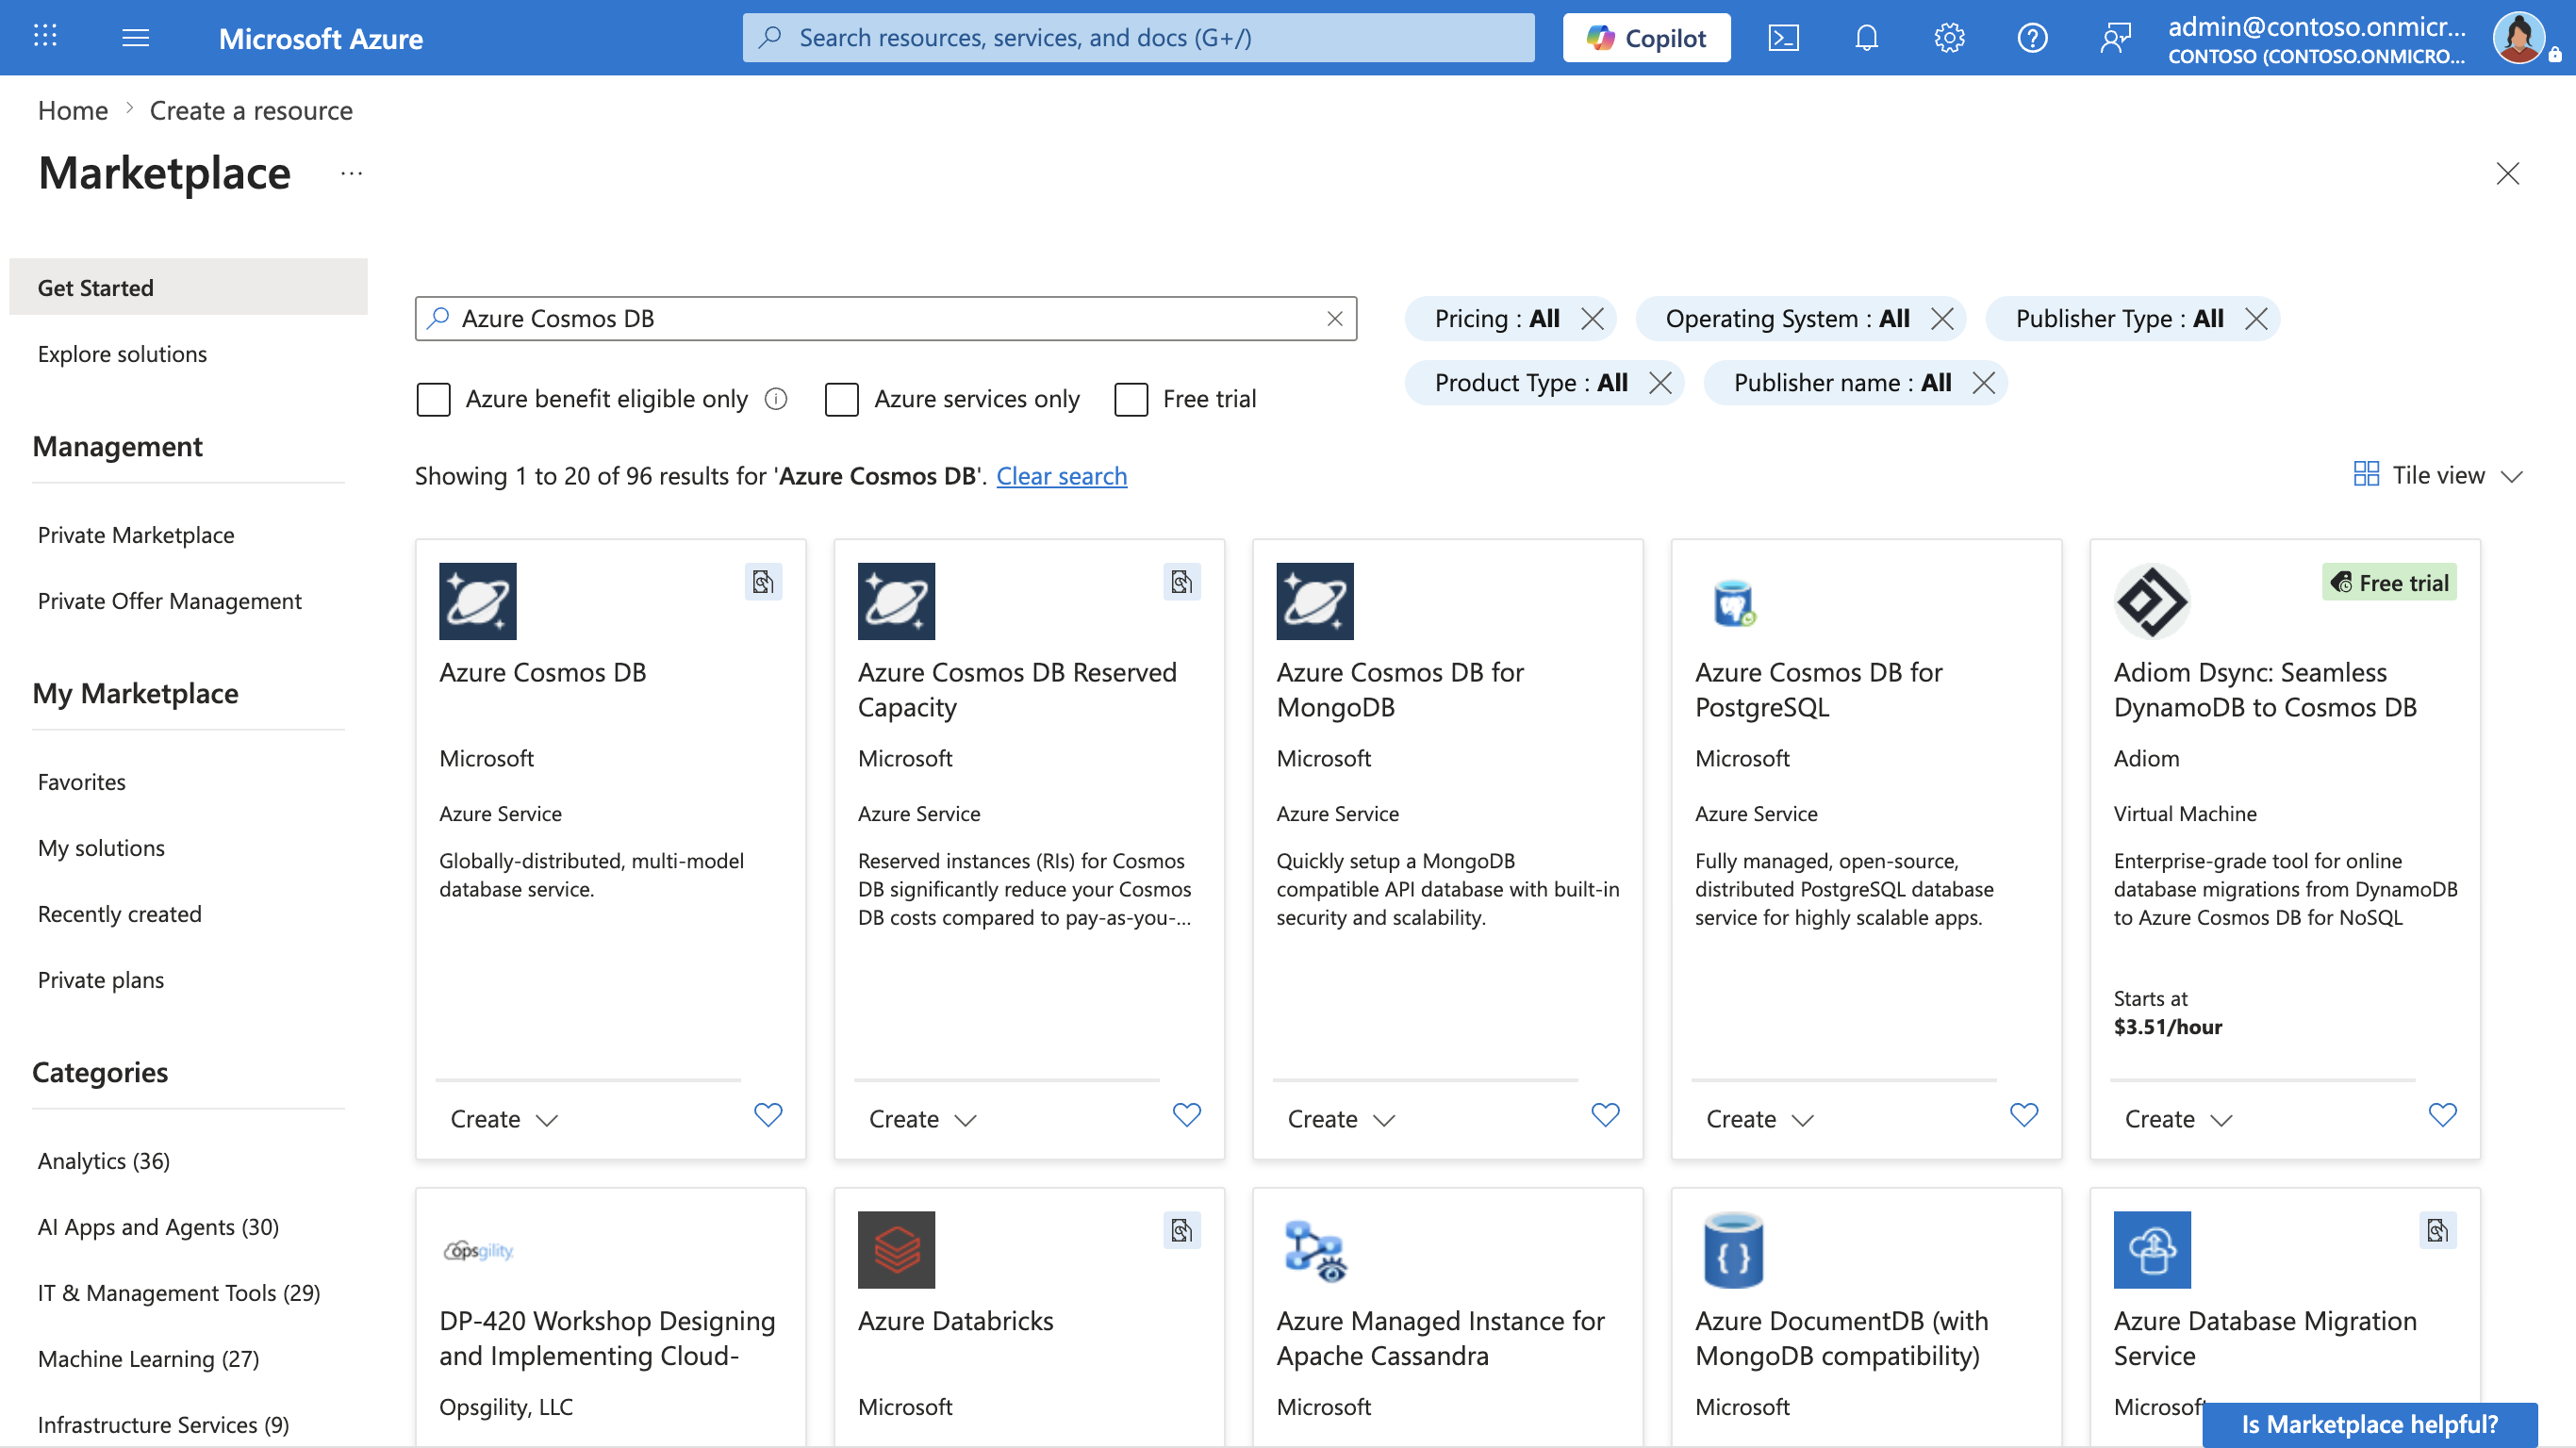This screenshot has height=1448, width=2576.
Task: Remove the Pricing filter pill
Action: 1592,319
